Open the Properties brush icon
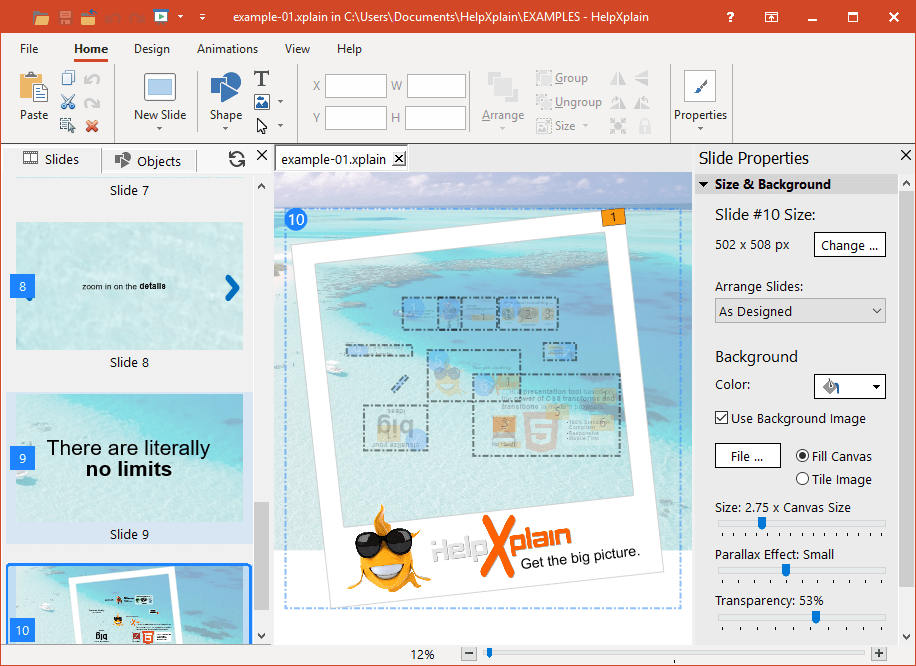Viewport: 916px width, 666px height. pyautogui.click(x=700, y=88)
